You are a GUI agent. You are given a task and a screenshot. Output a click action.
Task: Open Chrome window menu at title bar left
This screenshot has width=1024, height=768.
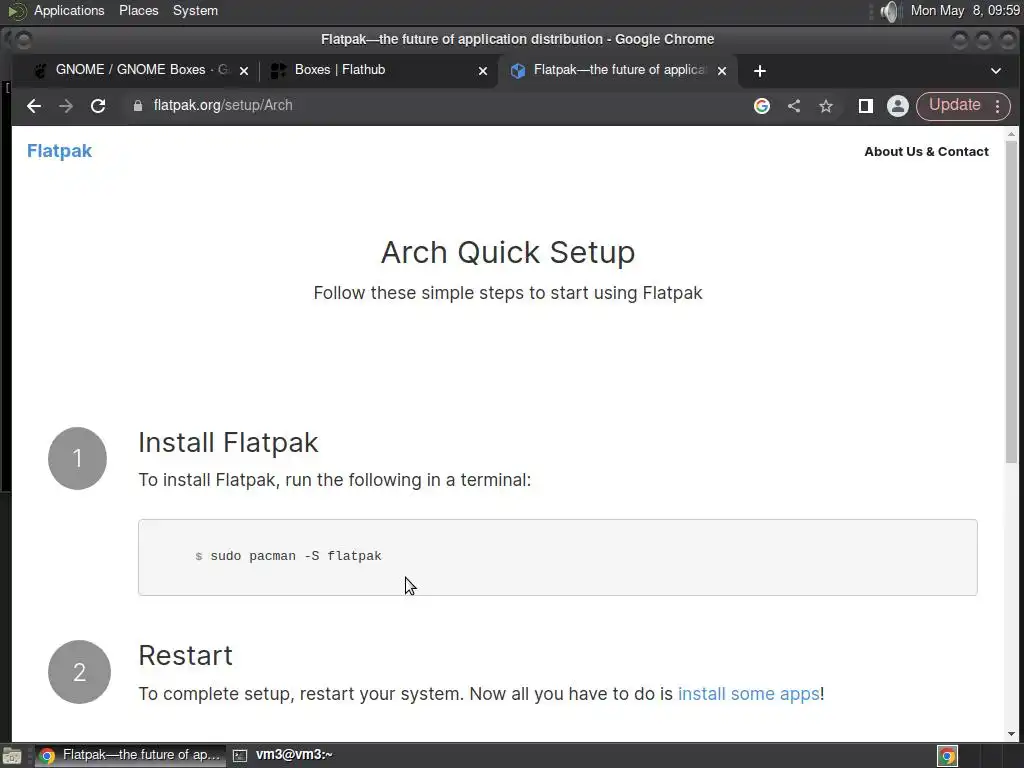coord(23,40)
